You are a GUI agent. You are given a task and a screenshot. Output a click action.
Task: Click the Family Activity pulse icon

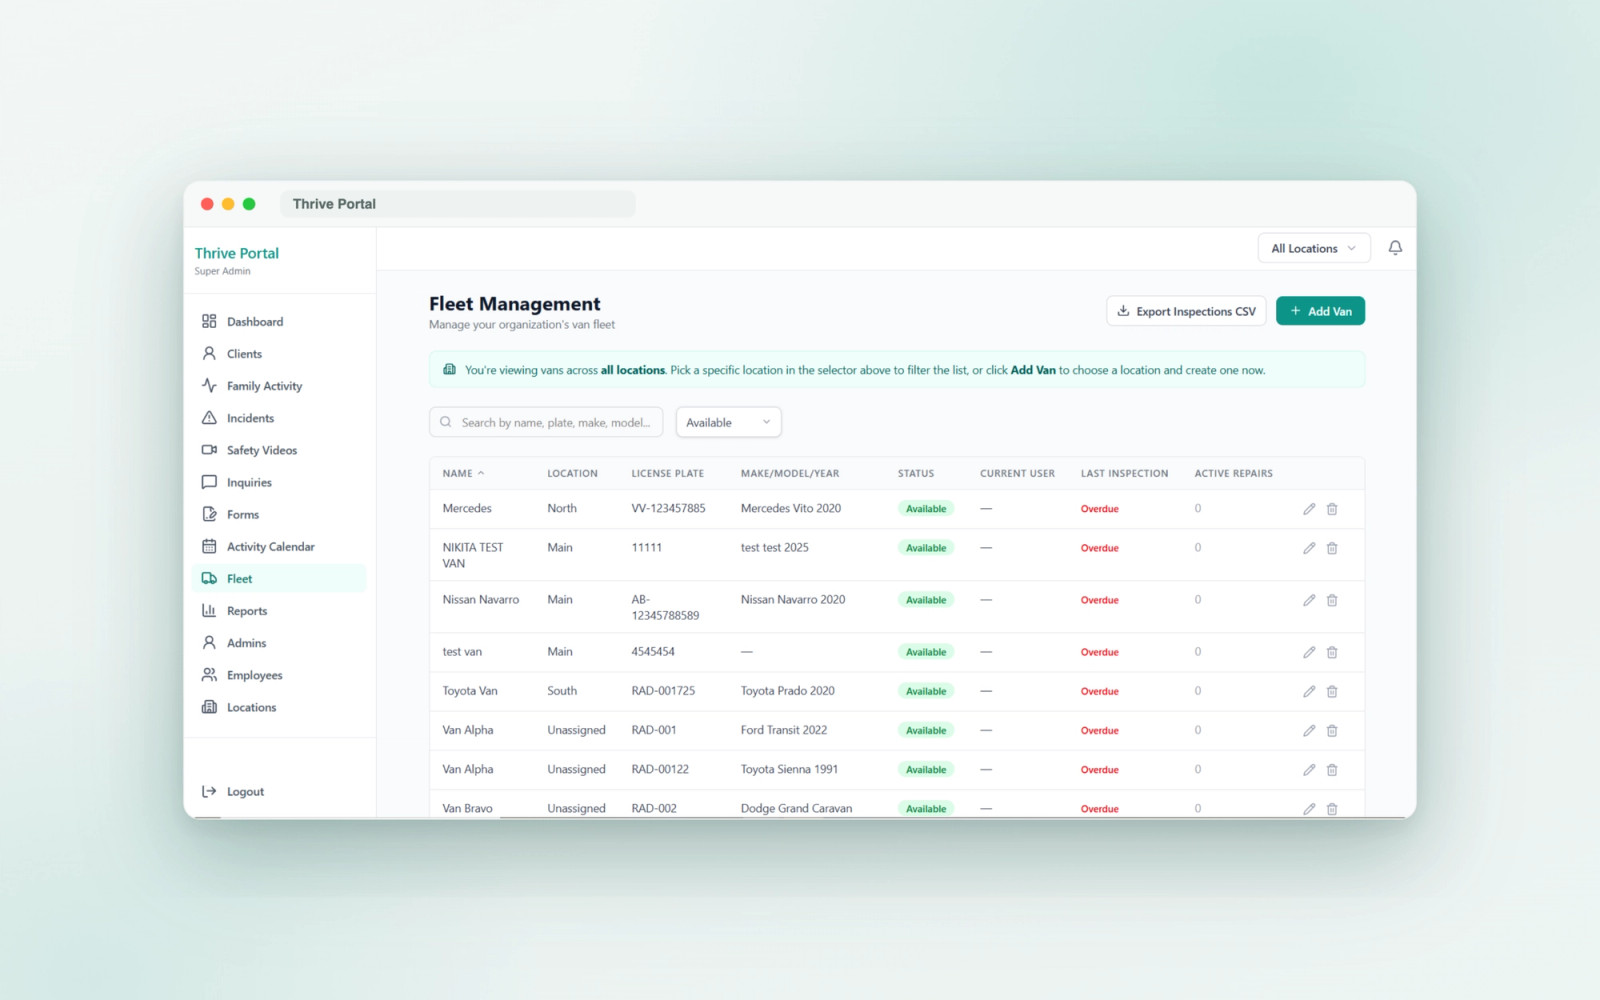(209, 385)
